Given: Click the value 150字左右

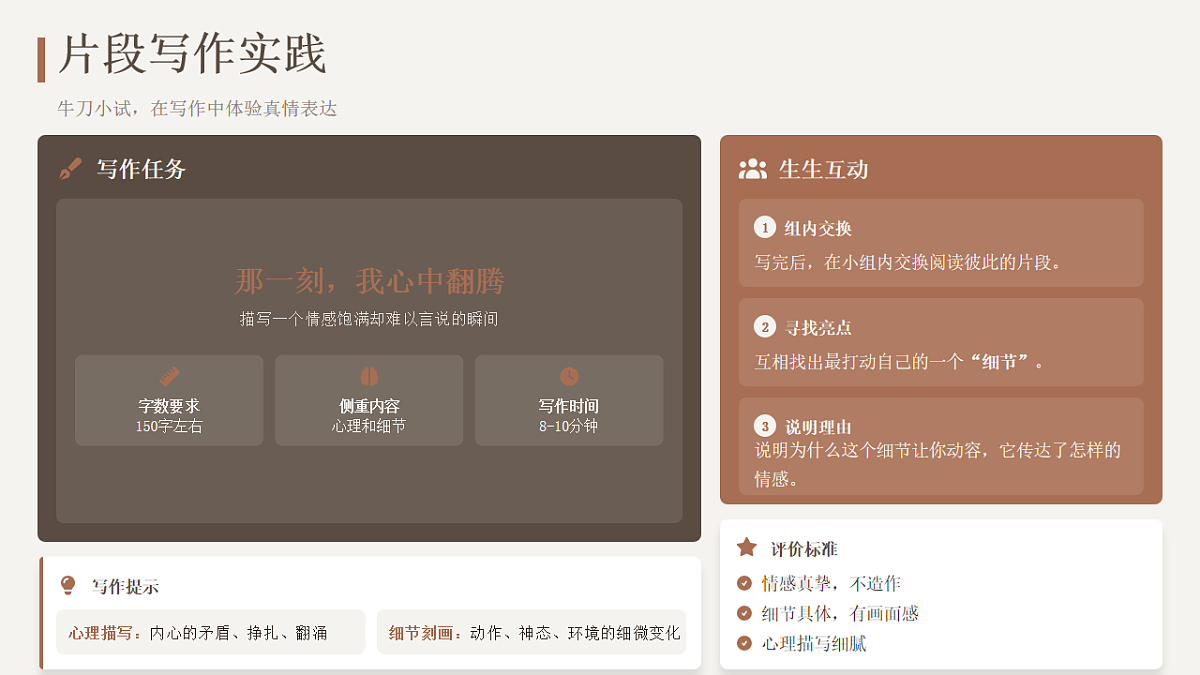Looking at the screenshot, I should coord(169,426).
